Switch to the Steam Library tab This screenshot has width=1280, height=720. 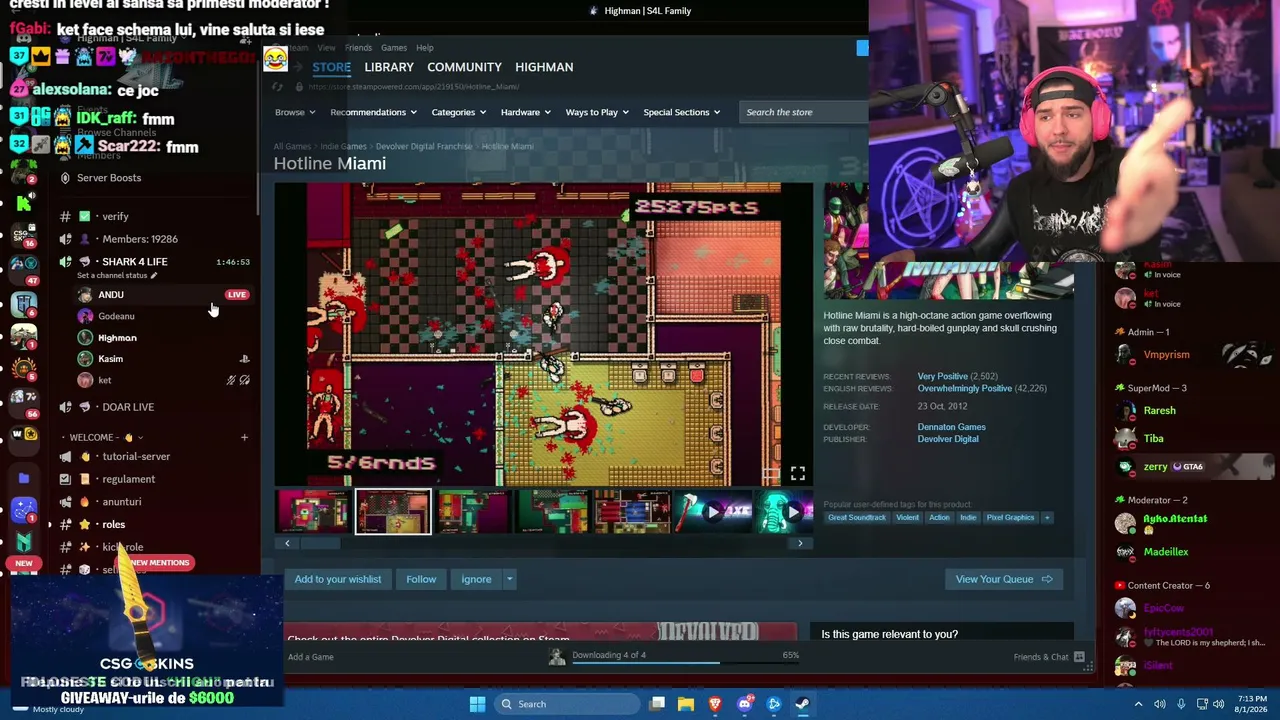point(389,67)
